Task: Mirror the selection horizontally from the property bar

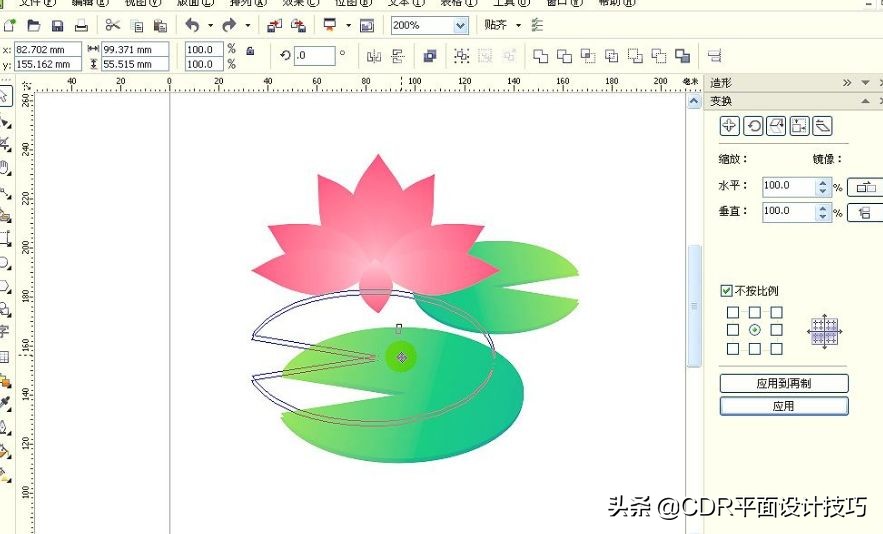Action: [x=374, y=56]
